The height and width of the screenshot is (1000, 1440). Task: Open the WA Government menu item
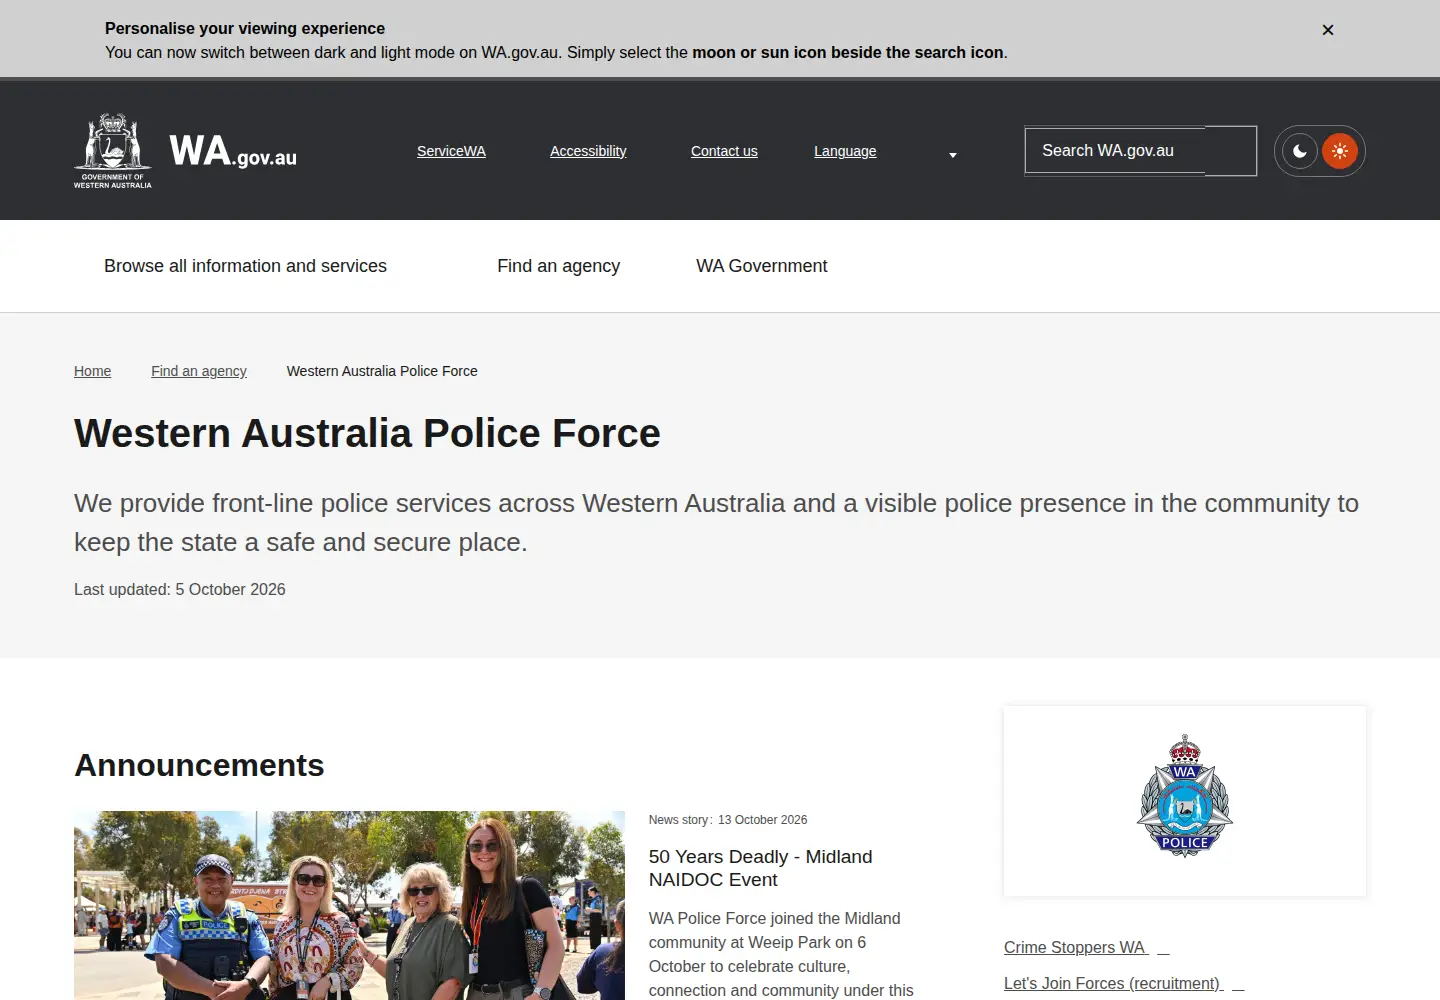click(762, 266)
